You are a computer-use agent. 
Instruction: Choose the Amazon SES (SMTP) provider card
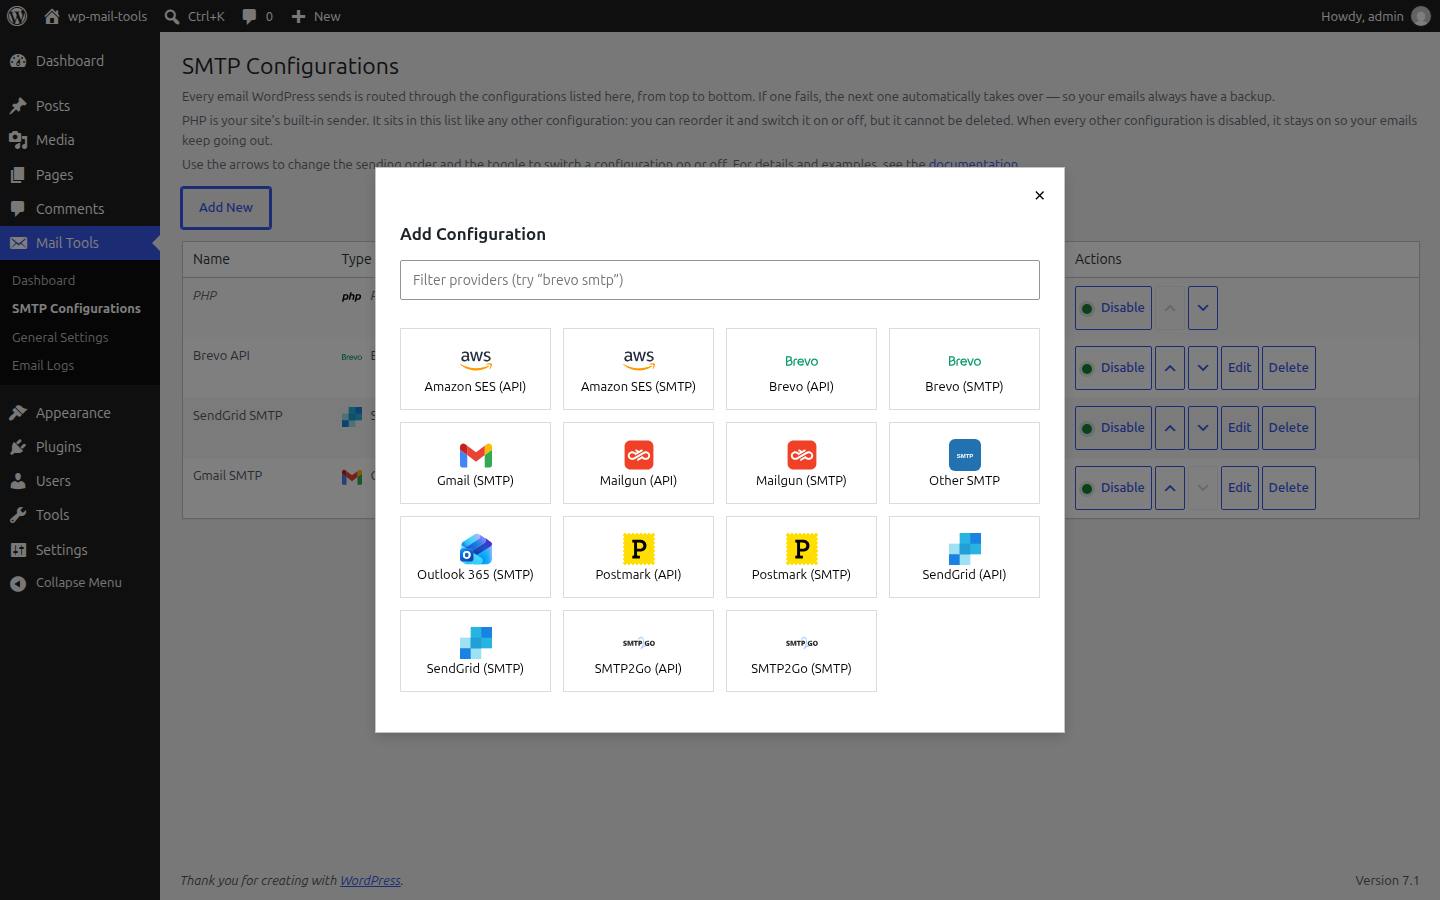click(638, 369)
